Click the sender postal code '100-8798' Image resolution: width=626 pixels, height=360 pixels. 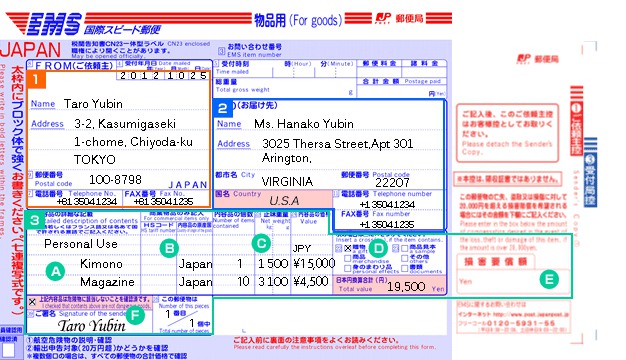pos(115,180)
